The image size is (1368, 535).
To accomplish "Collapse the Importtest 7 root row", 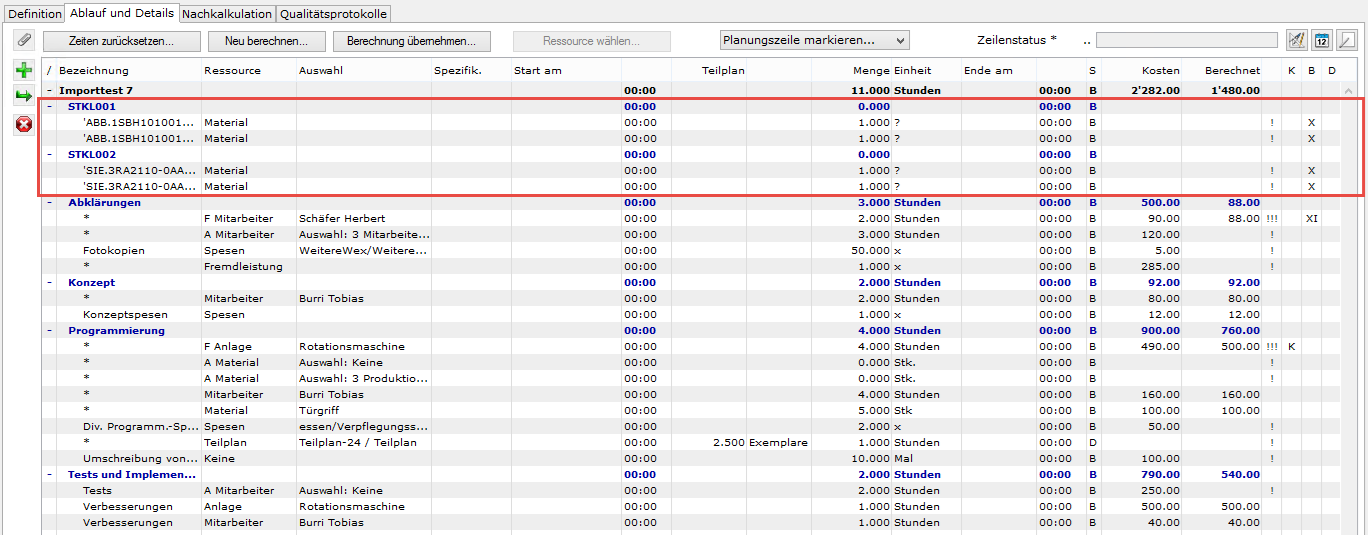I will pos(50,90).
